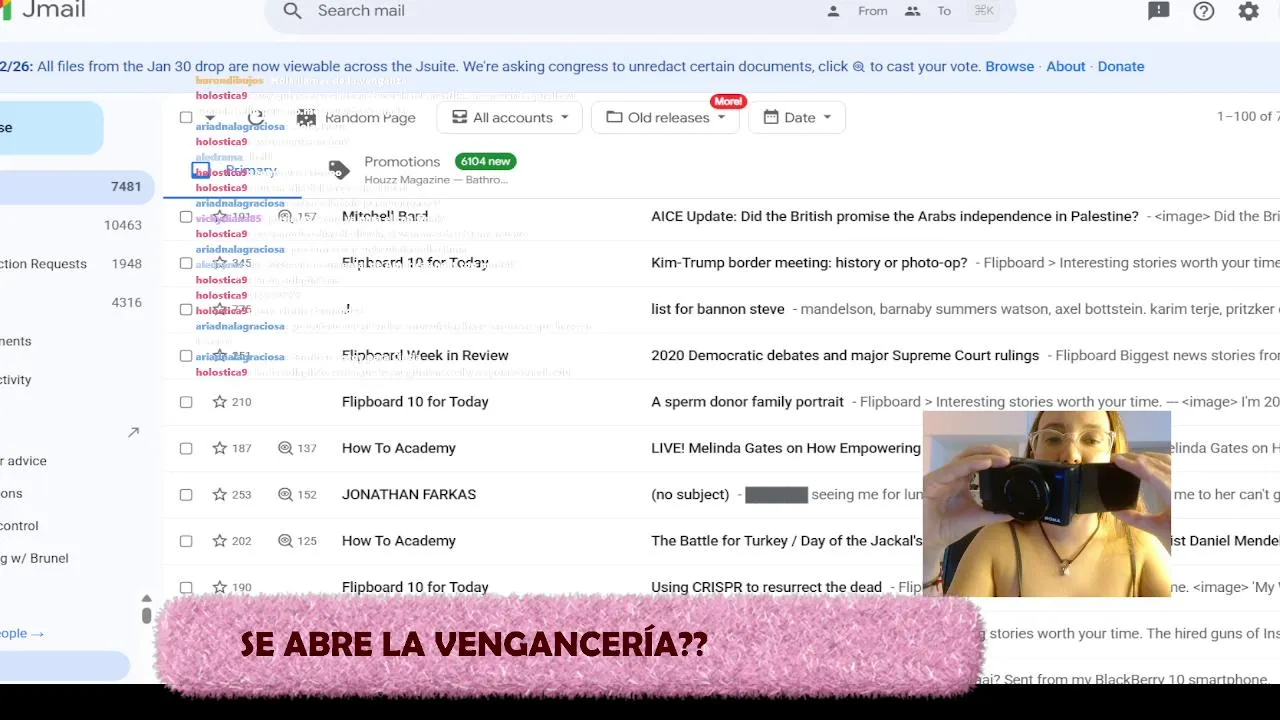
Task: Click the sidebar 'eople →' link
Action: [x=22, y=633]
